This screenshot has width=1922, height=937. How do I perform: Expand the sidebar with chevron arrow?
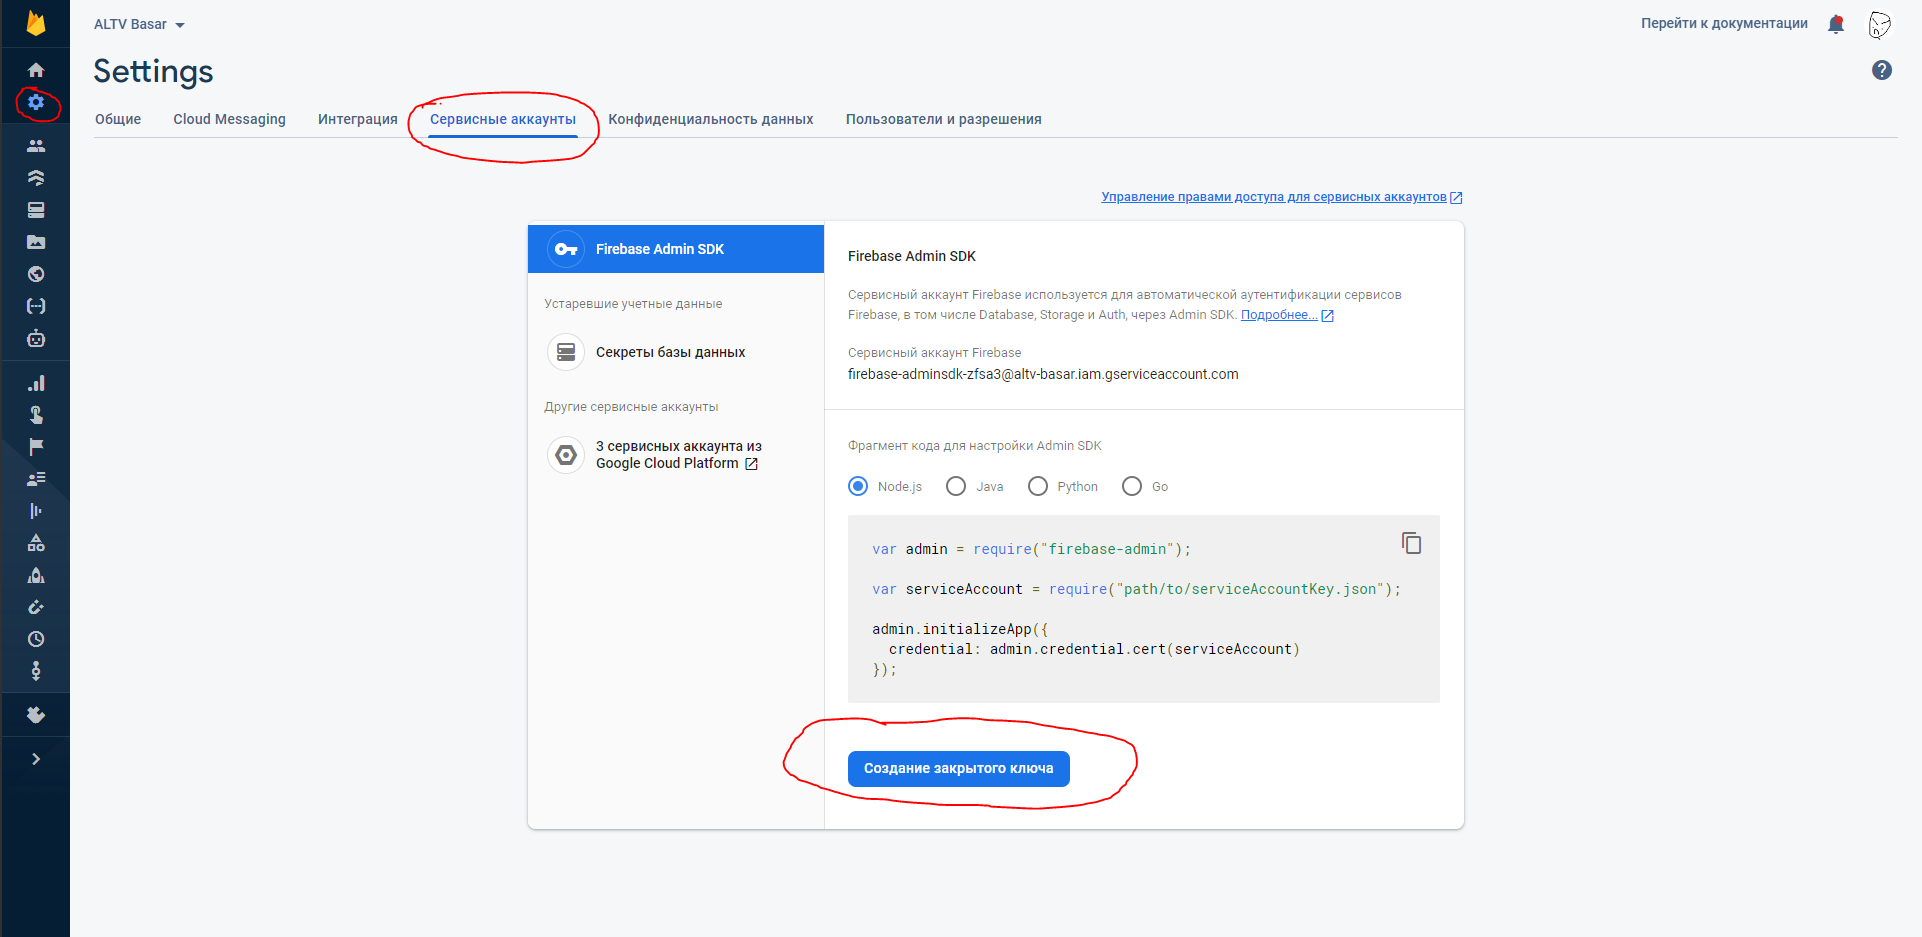(36, 759)
